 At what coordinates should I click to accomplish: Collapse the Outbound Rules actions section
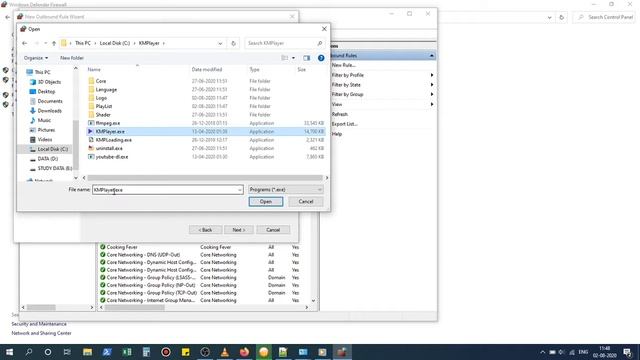(x=431, y=56)
